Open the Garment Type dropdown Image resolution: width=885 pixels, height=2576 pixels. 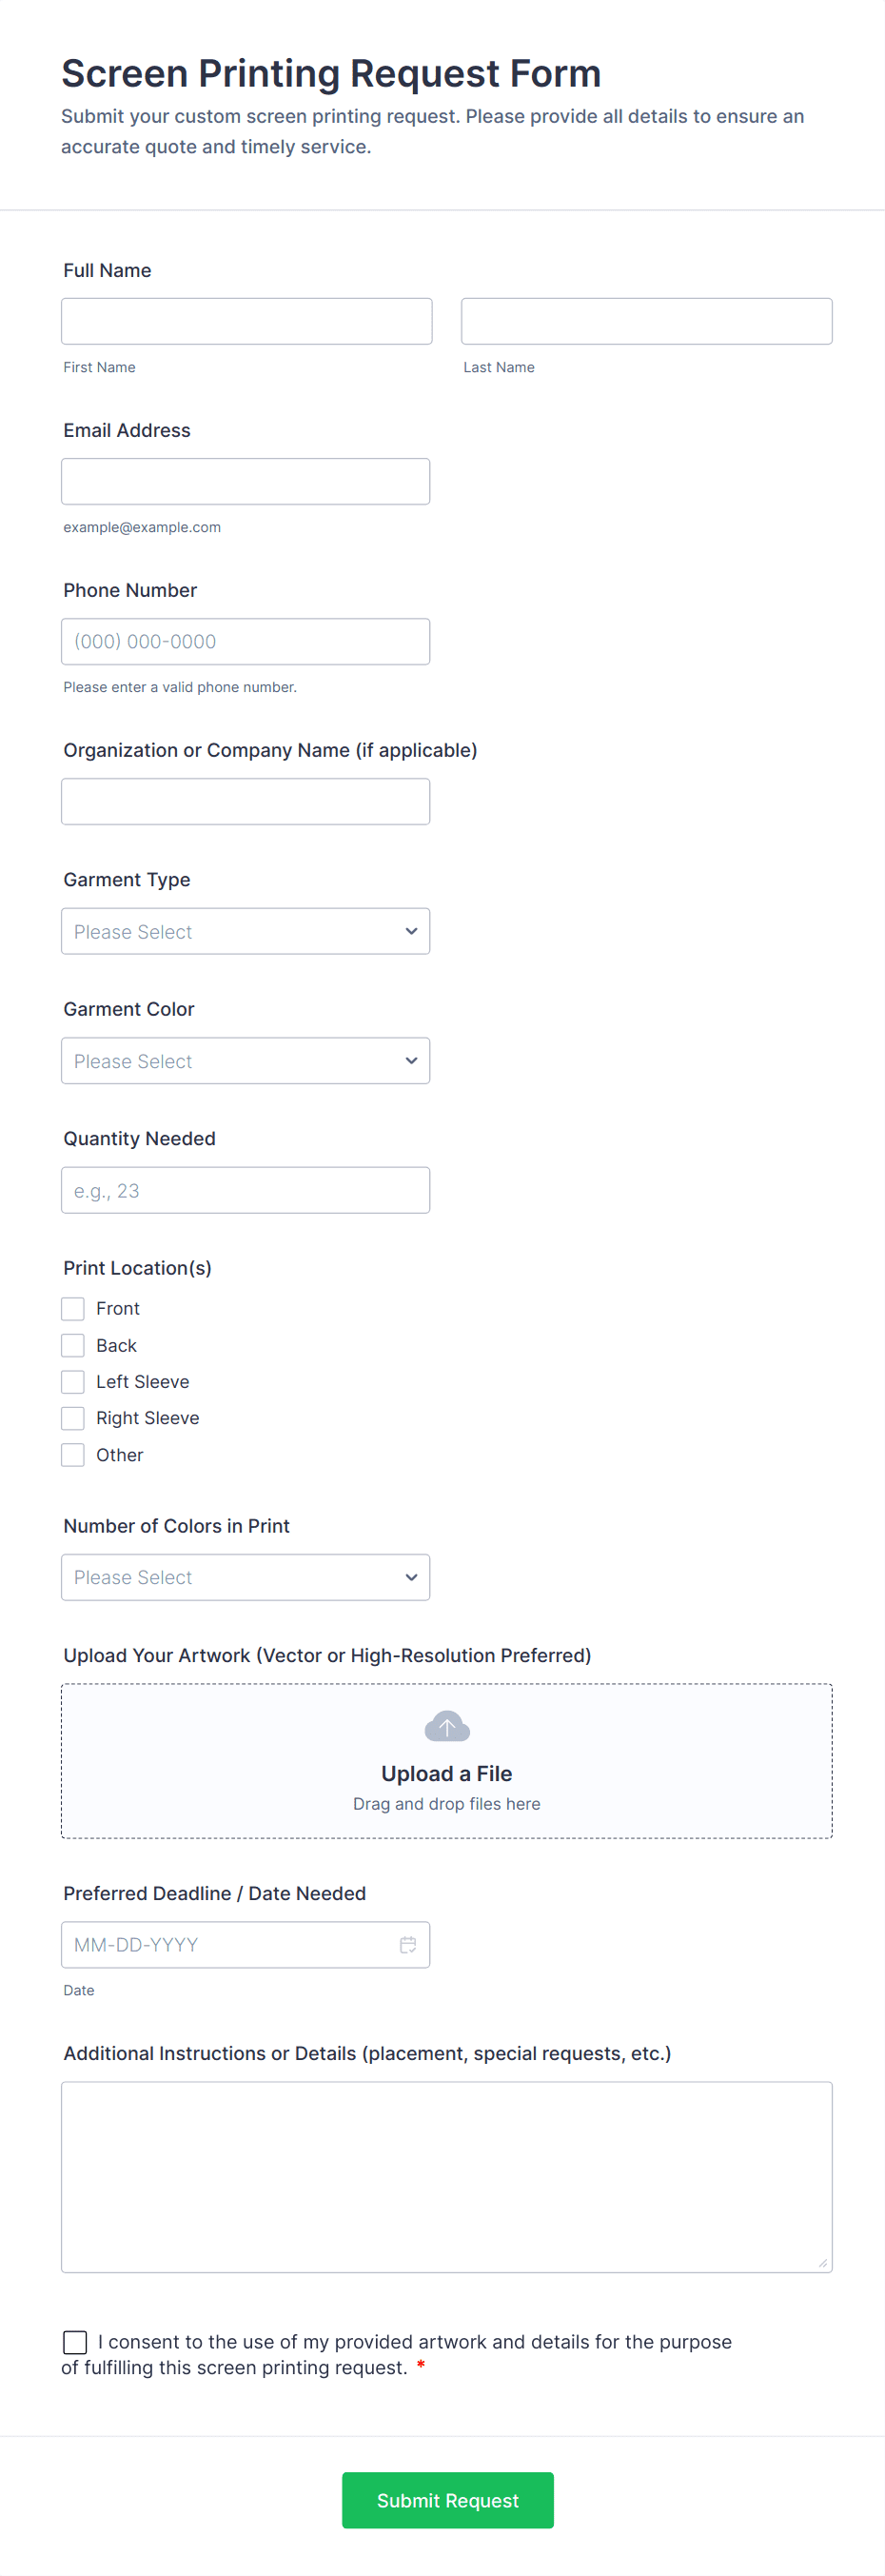click(245, 931)
